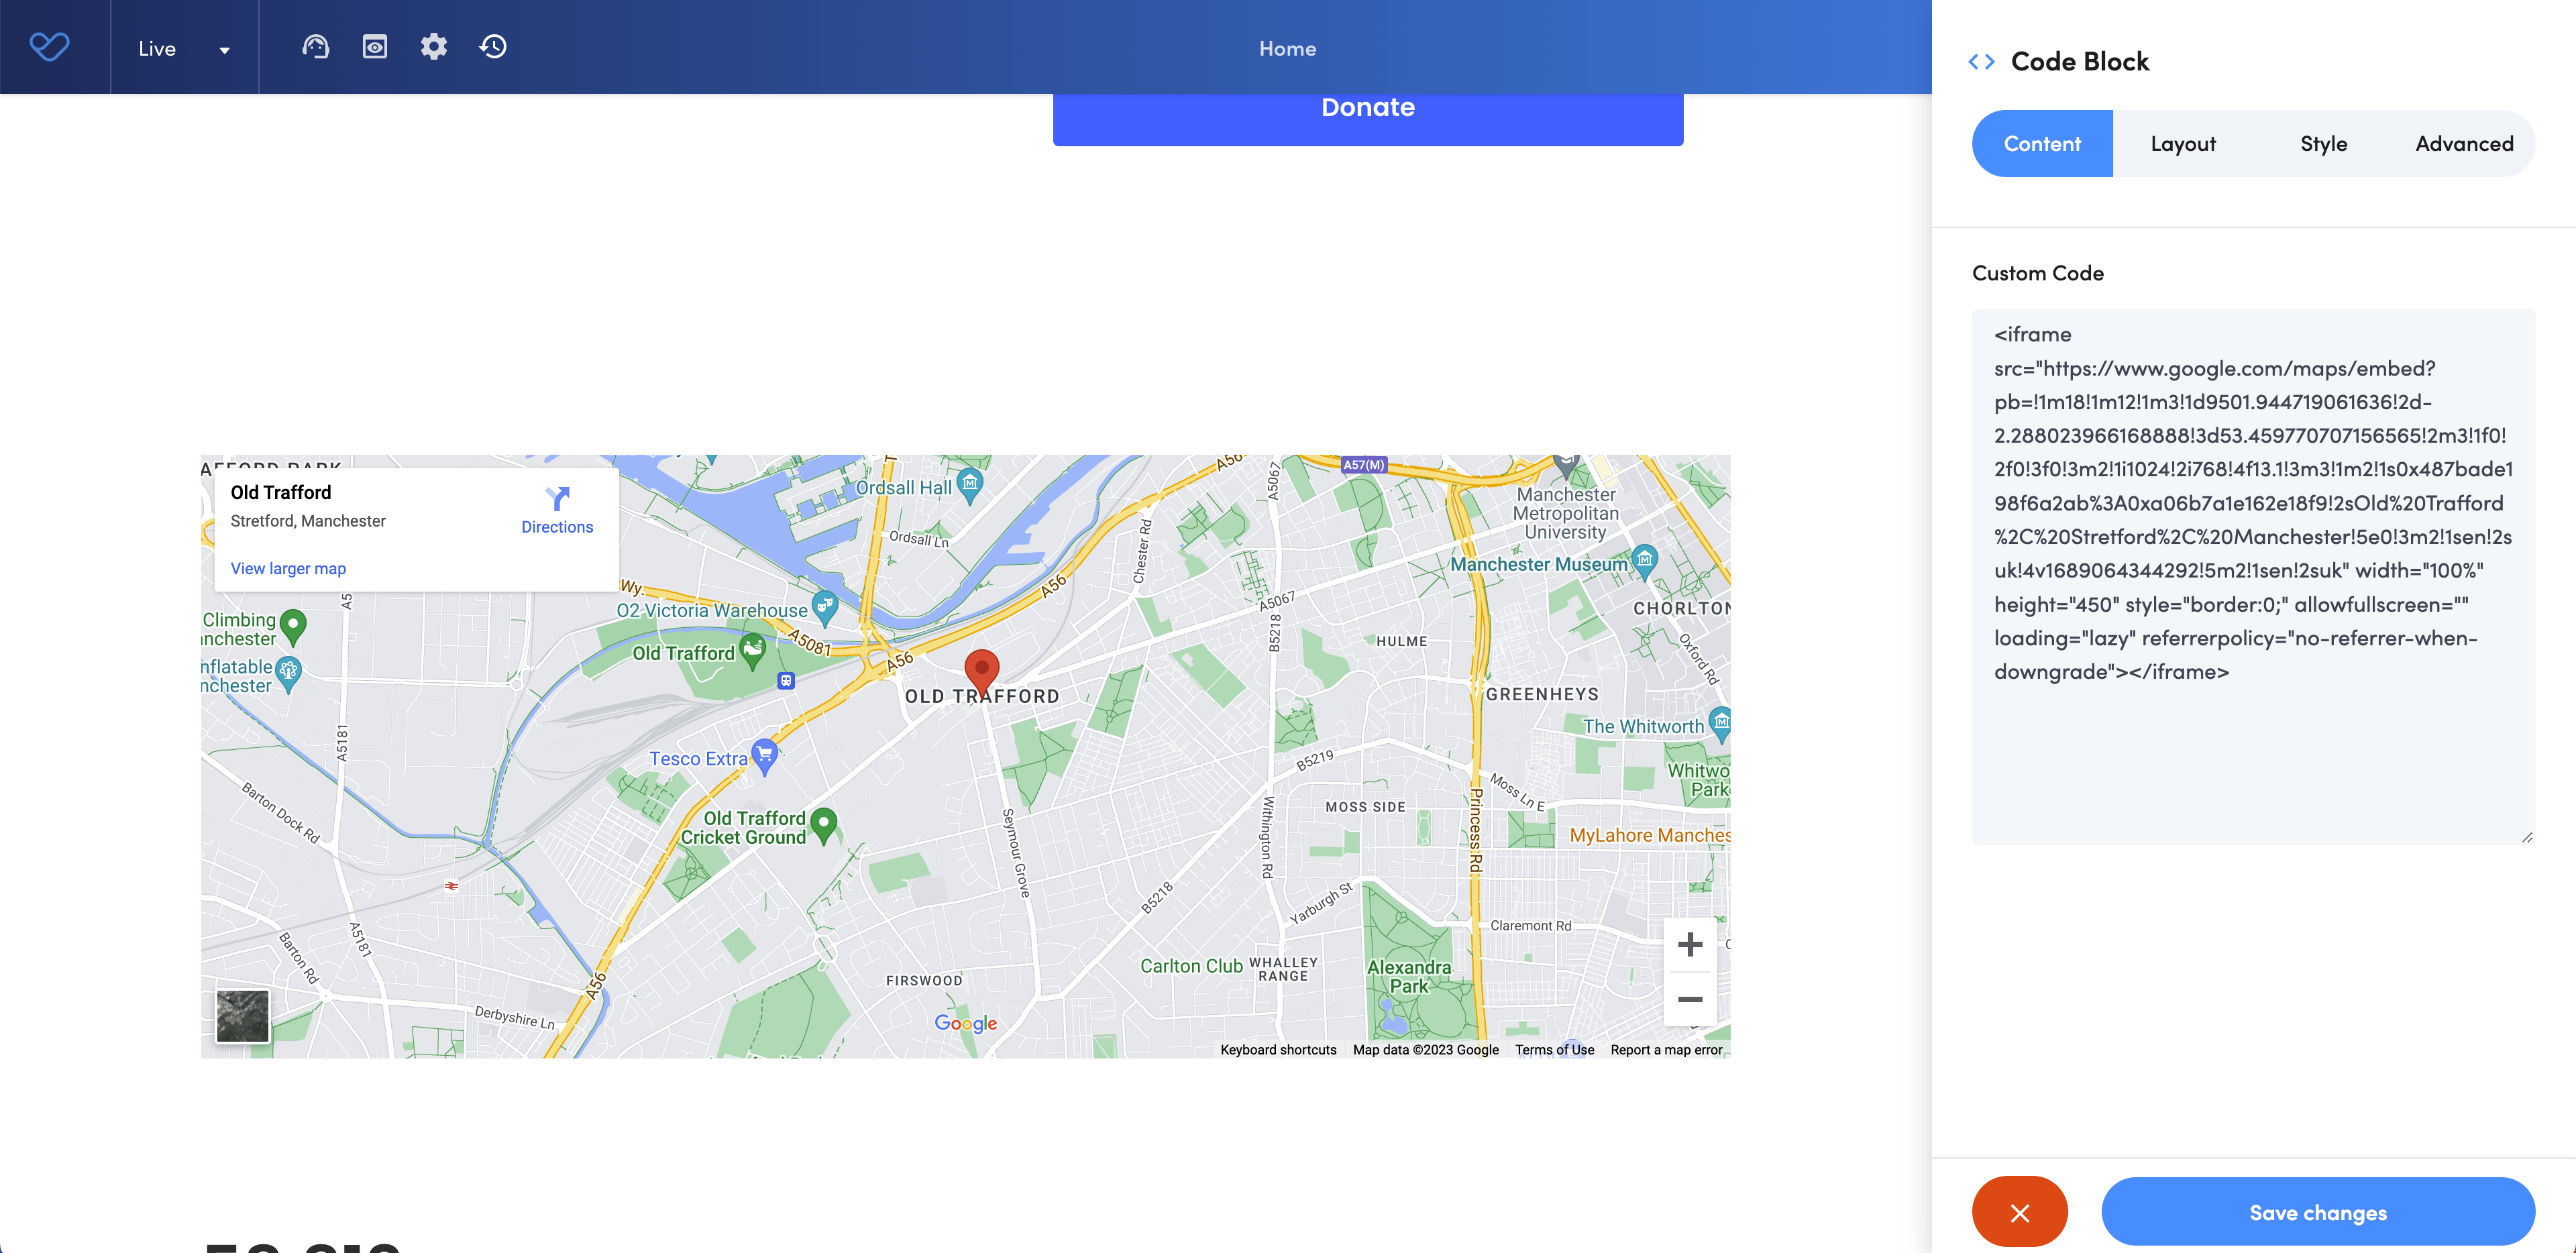The image size is (2576, 1253).
Task: Click Report a map error link
Action: (x=1666, y=1049)
